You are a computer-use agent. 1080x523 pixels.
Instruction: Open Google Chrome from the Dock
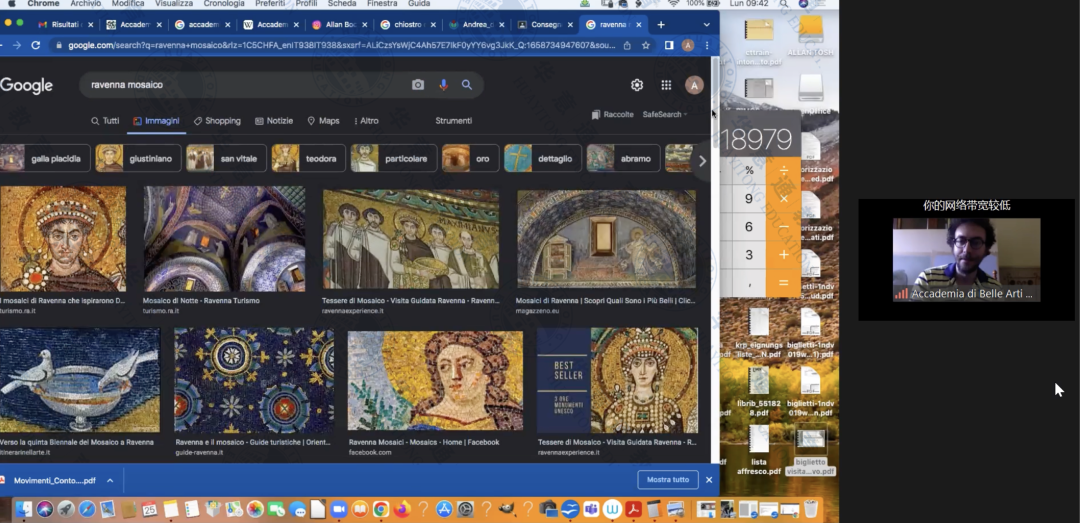pos(381,509)
